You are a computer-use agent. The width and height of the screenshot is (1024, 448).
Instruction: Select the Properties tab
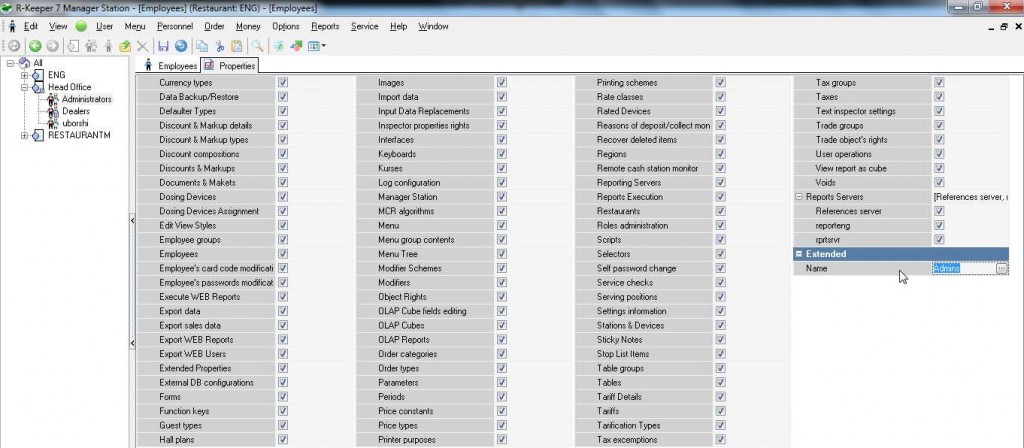tap(229, 66)
